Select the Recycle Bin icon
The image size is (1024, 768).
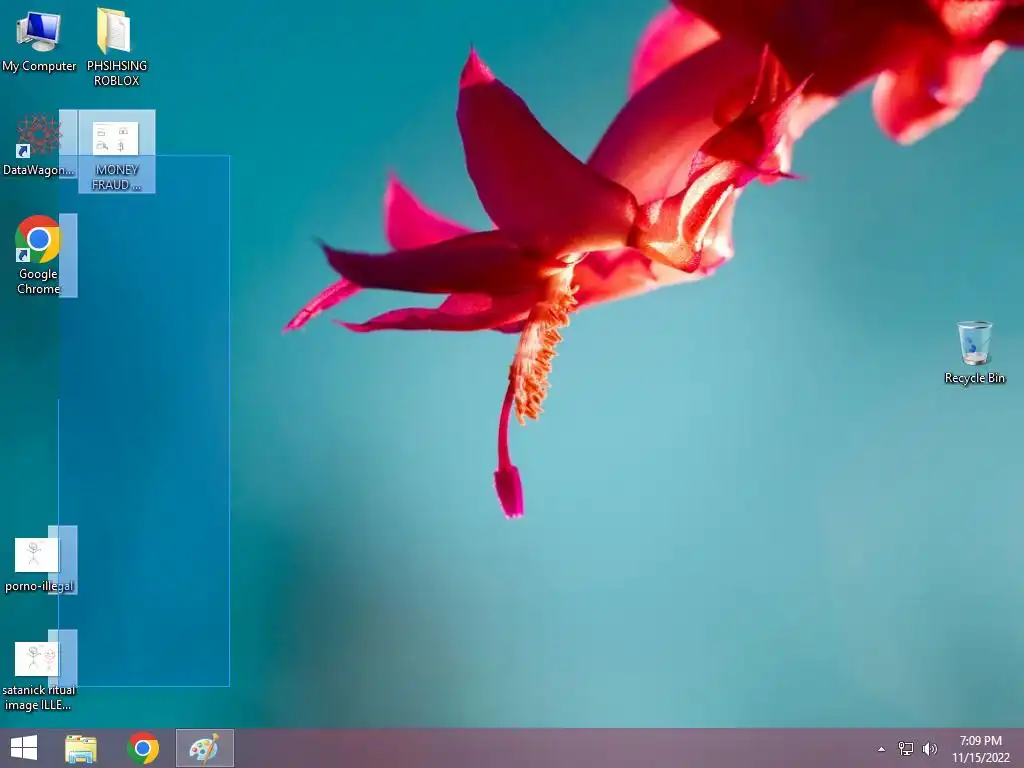[974, 352]
